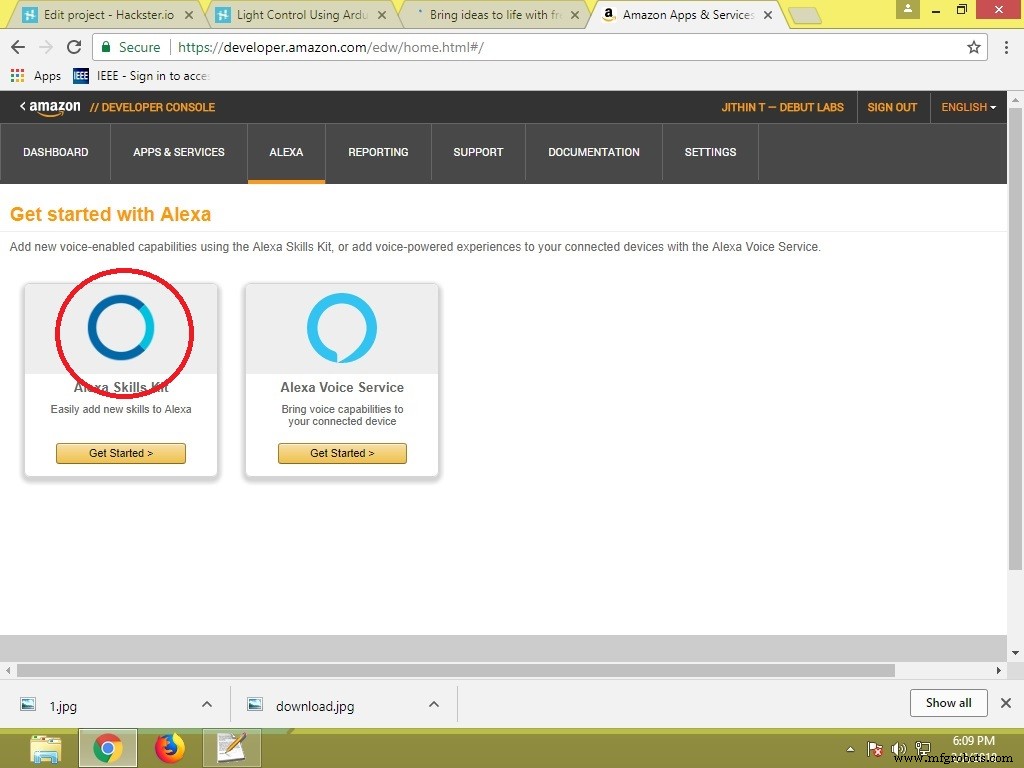Open Firefox from the taskbar

pos(170,747)
